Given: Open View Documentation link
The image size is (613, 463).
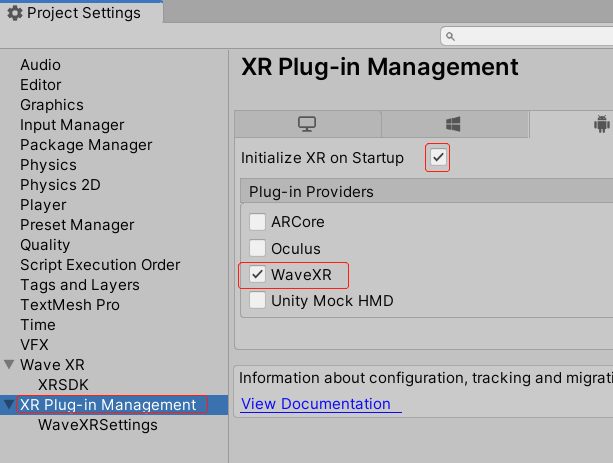Looking at the screenshot, I should 316,404.
